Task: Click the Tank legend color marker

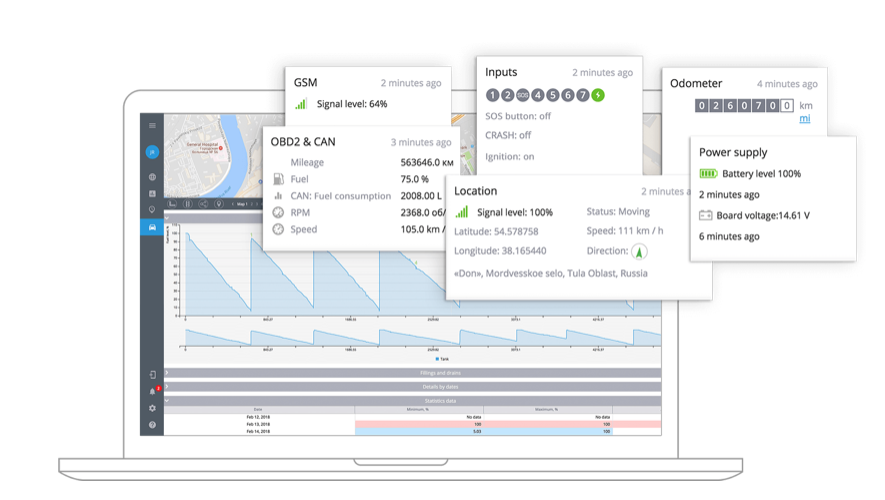Action: click(x=437, y=357)
